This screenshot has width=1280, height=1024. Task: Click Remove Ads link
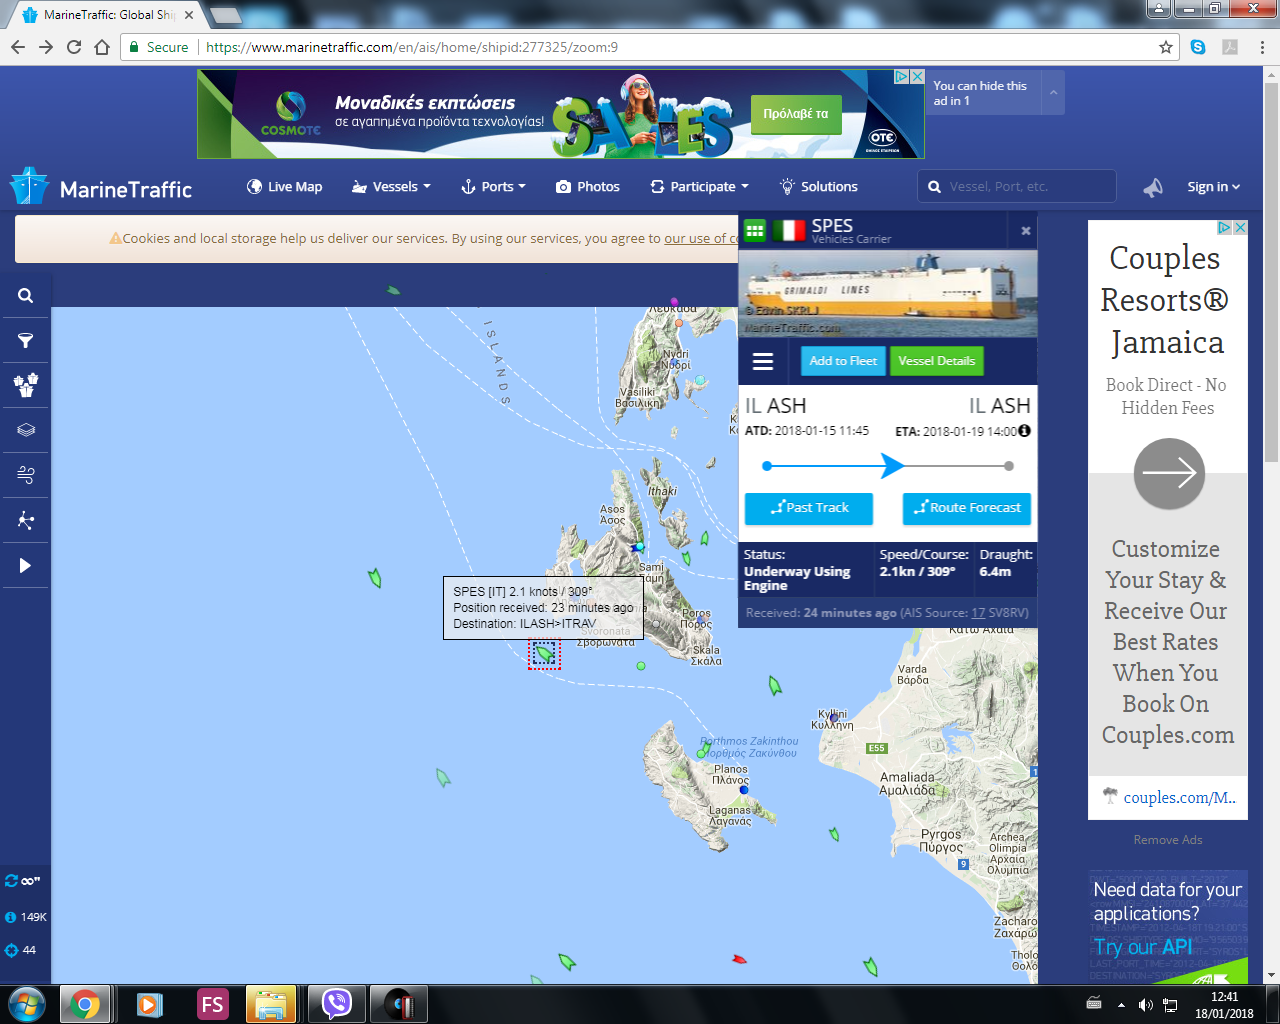pos(1168,840)
